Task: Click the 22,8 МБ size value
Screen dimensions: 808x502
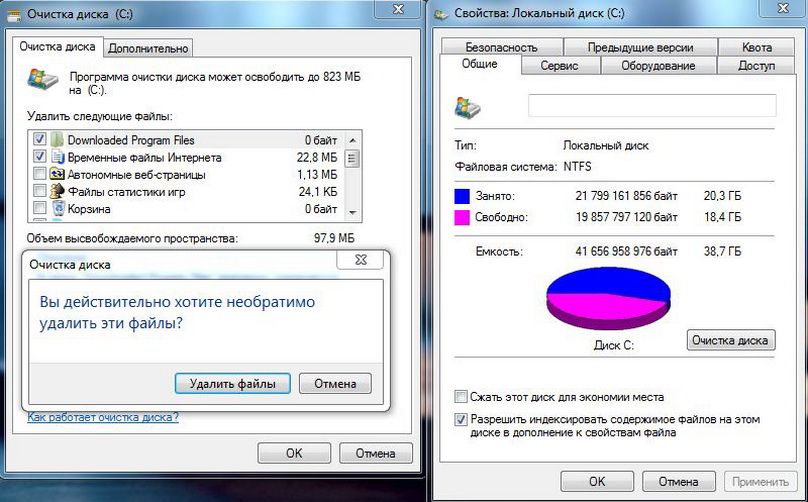Action: [317, 157]
